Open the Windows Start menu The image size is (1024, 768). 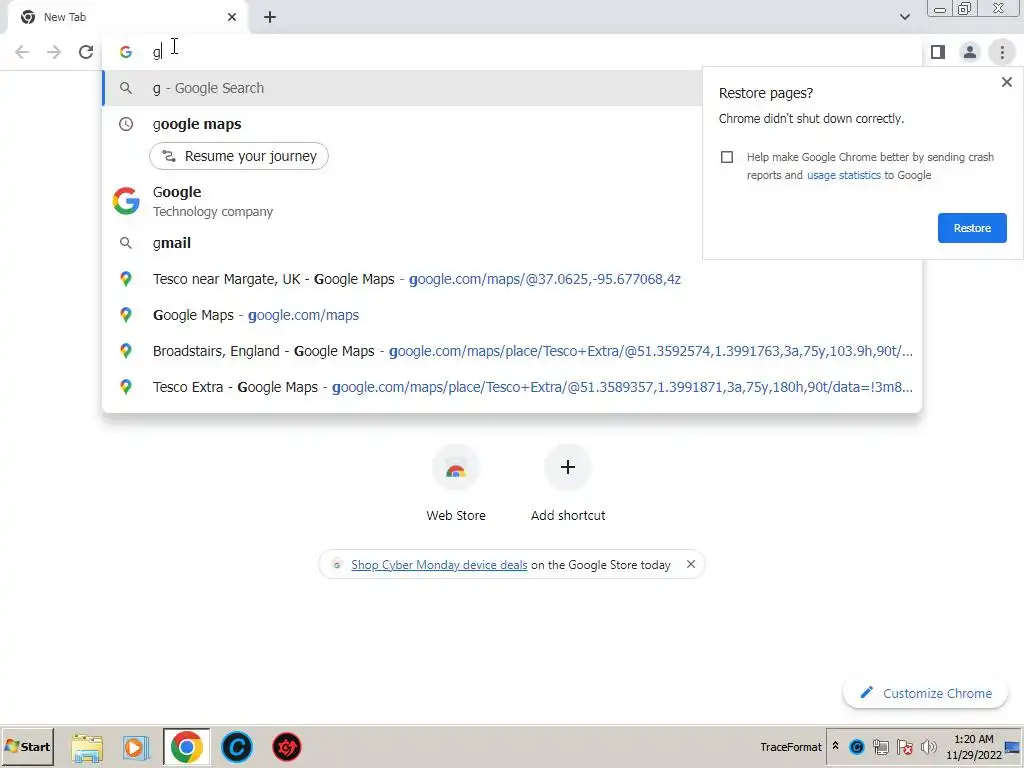point(27,746)
